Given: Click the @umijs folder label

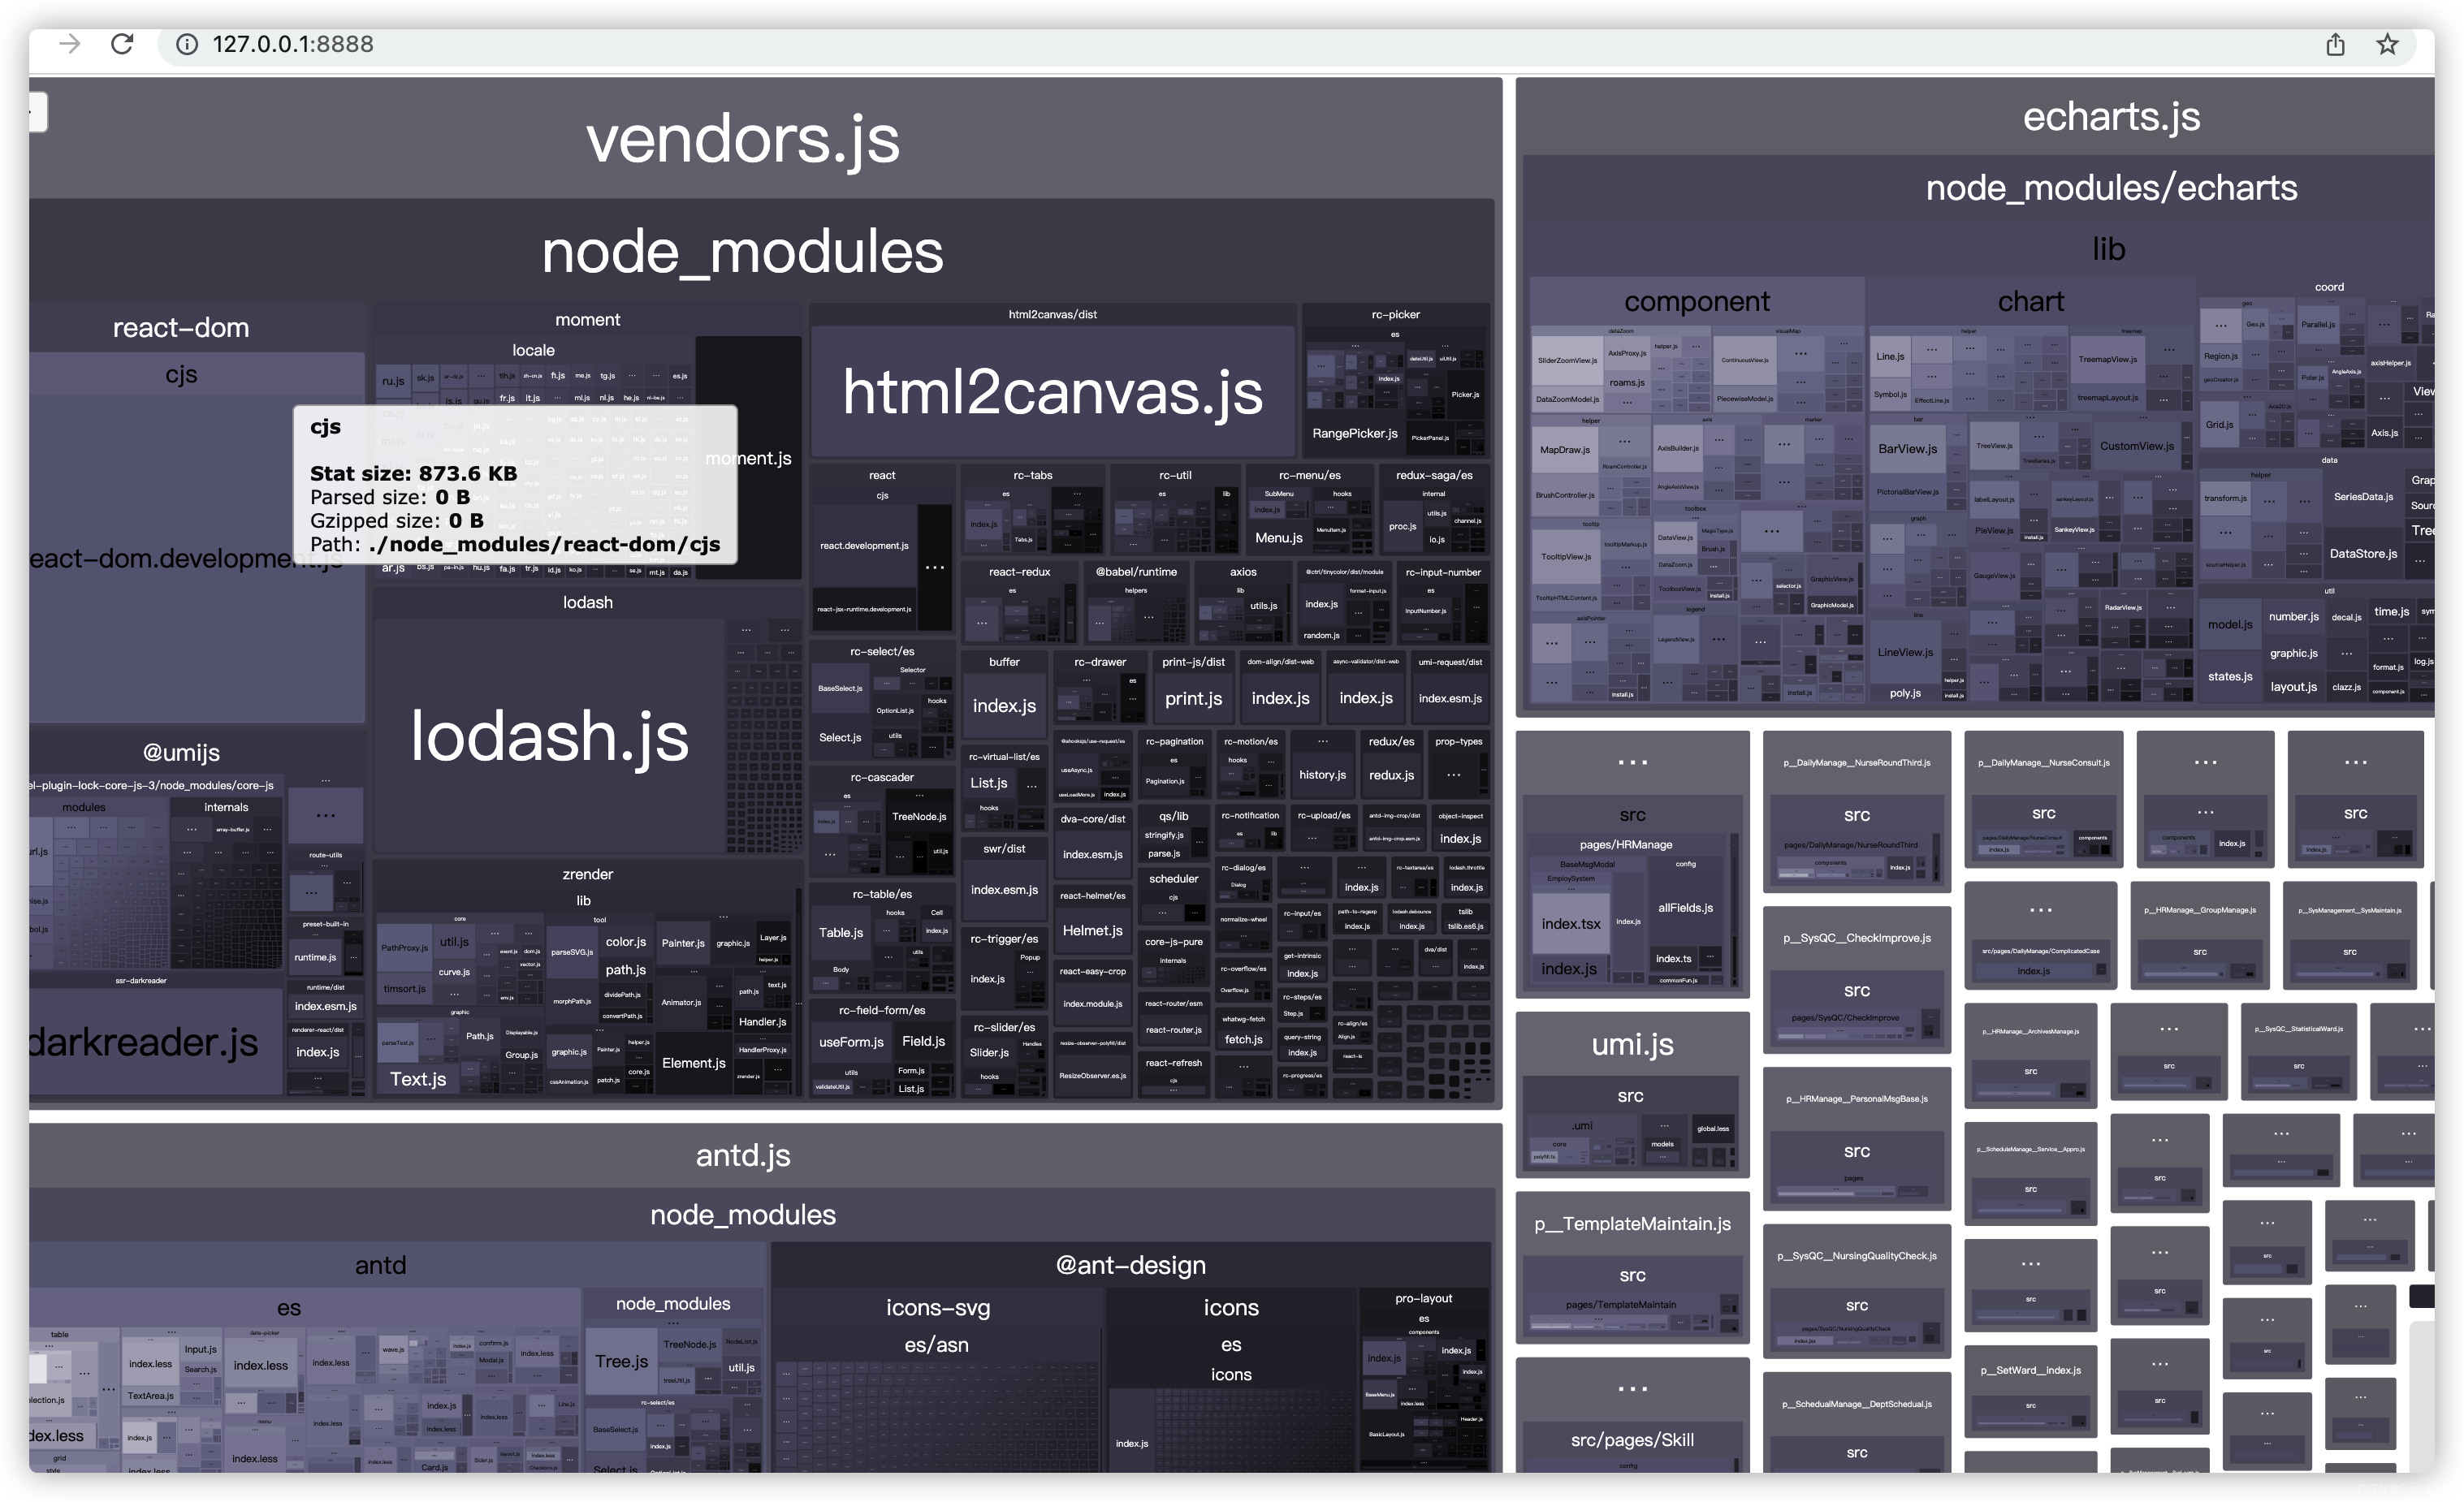Looking at the screenshot, I should pyautogui.click(x=181, y=753).
